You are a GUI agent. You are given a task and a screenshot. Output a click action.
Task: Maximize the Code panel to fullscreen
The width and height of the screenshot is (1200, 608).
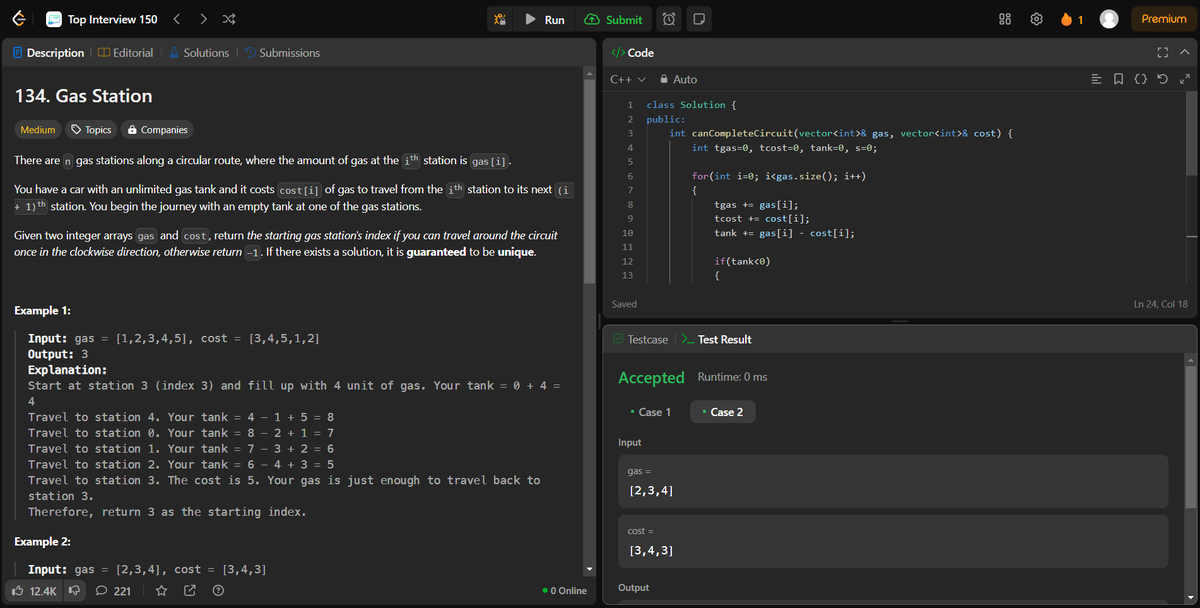tap(1163, 53)
